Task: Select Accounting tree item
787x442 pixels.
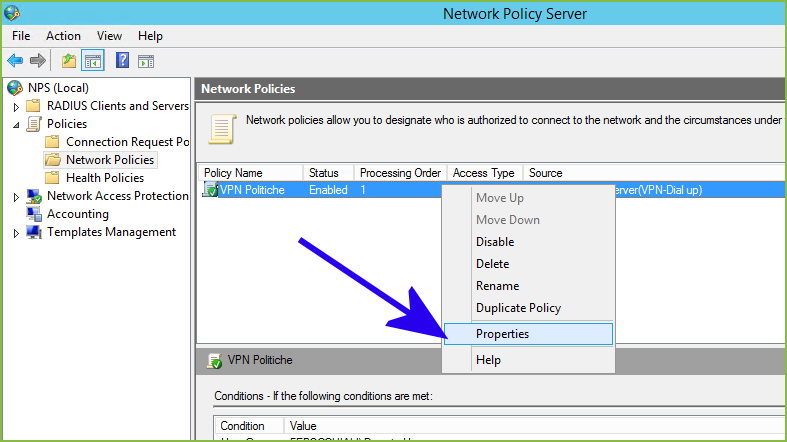Action: (x=78, y=214)
